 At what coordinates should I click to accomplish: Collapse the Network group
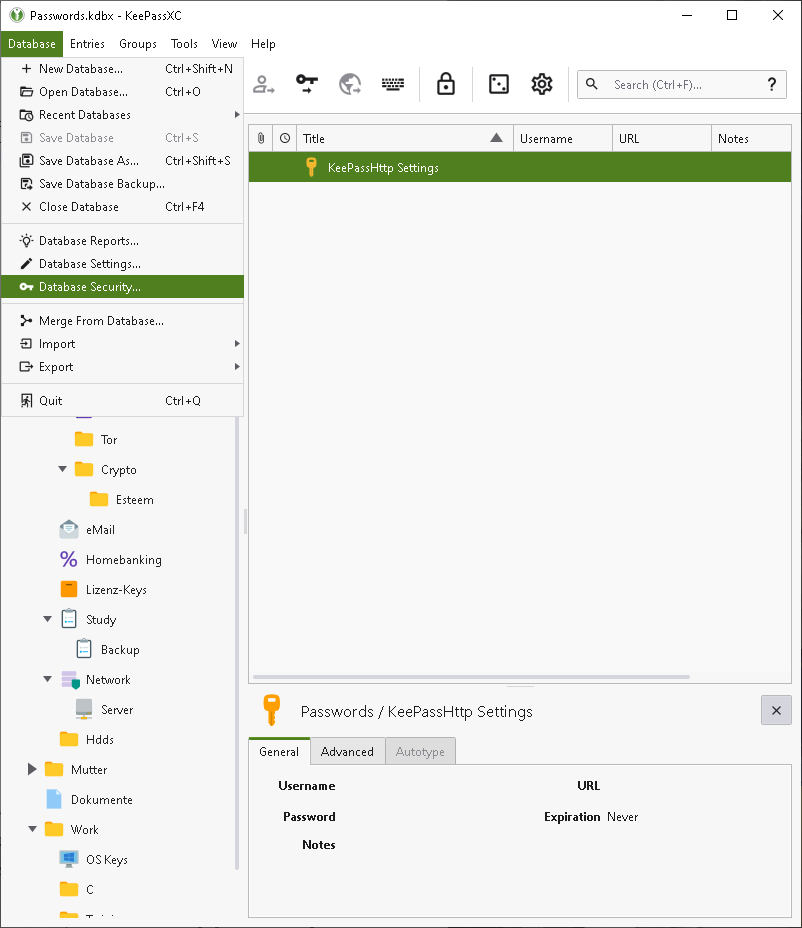click(47, 679)
